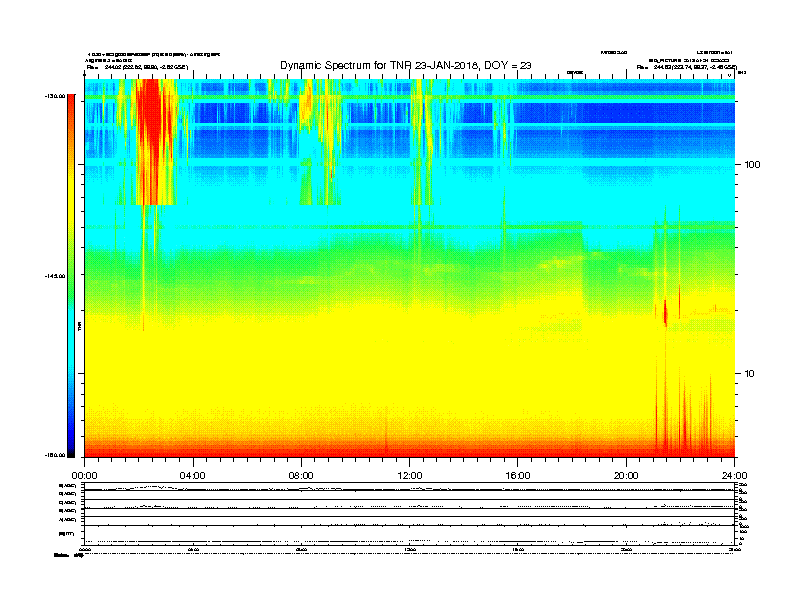
Task: Click the 100 frequency axis label
Action: [x=752, y=165]
